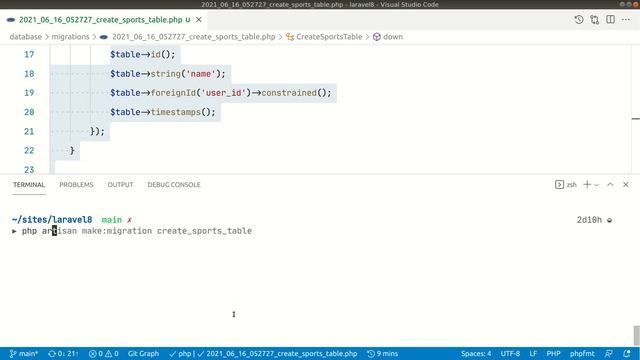Click the '9 mins' time tracker status item
The height and width of the screenshot is (360, 640).
point(382,353)
